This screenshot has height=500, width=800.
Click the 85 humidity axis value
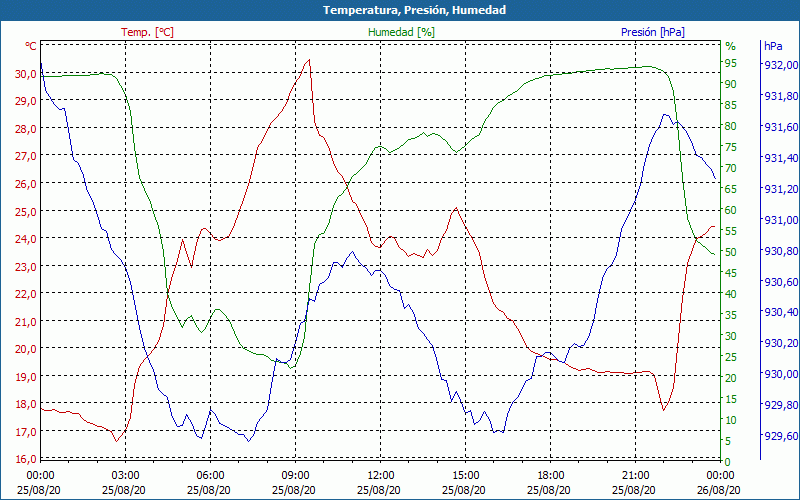[x=731, y=105]
